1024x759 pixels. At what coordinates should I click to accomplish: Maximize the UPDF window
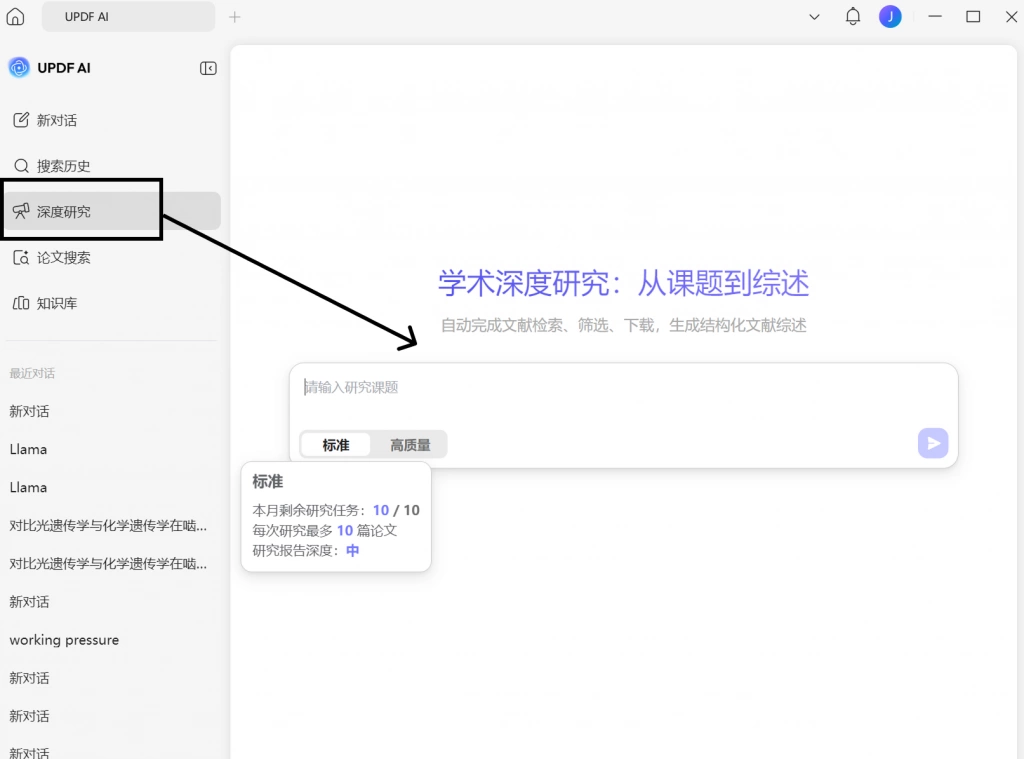973,16
